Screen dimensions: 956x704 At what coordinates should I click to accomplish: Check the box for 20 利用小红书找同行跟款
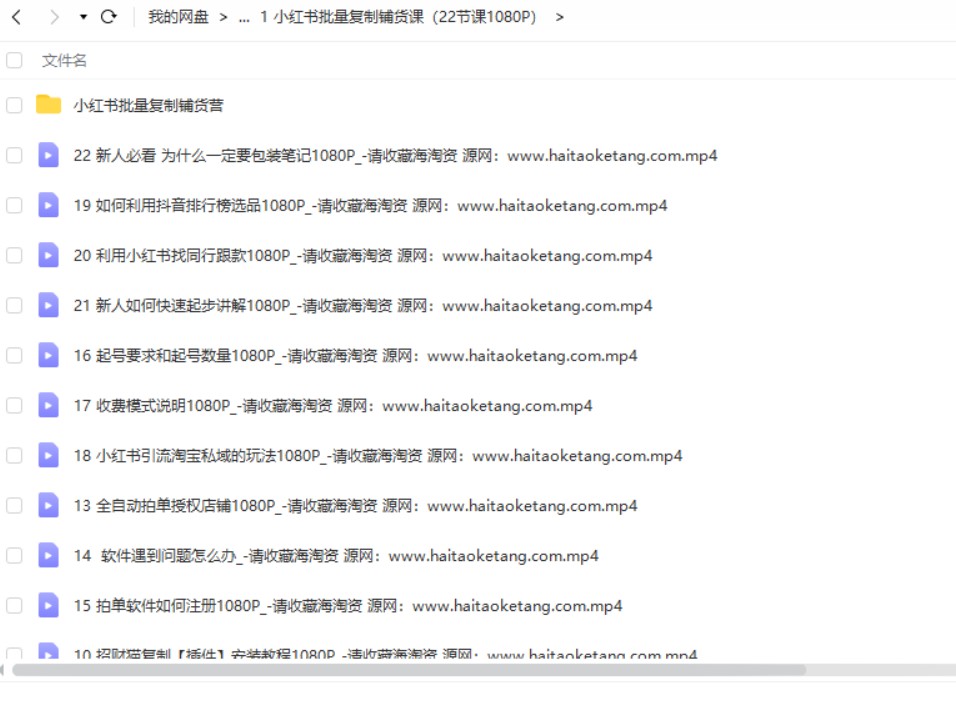(x=14, y=255)
